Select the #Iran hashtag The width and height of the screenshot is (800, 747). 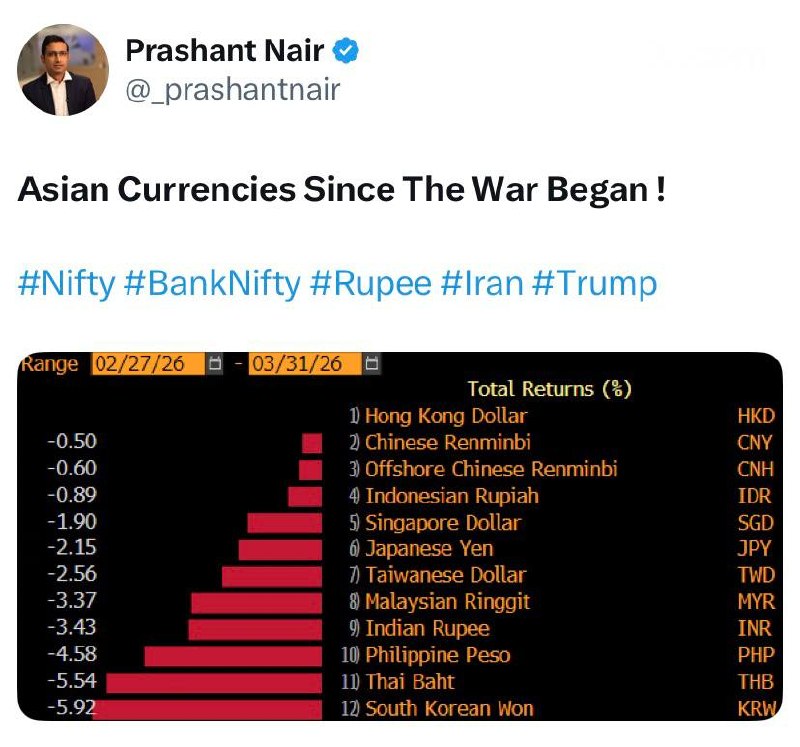point(482,283)
